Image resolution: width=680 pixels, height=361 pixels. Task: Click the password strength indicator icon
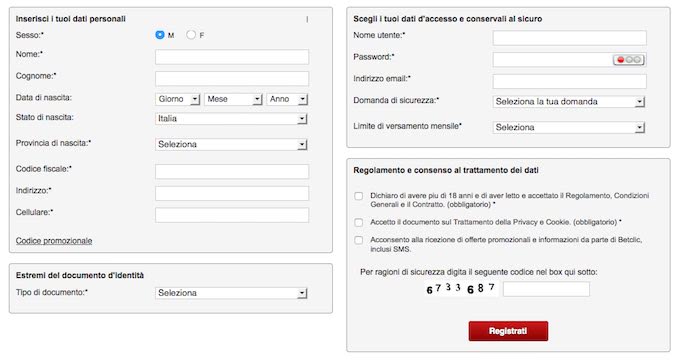629,60
